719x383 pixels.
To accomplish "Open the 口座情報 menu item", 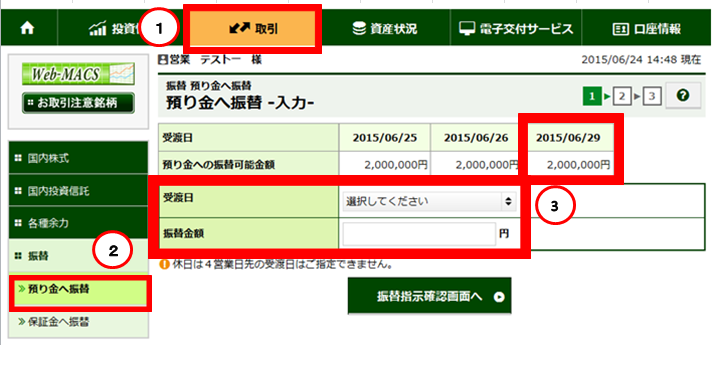I will (x=647, y=28).
